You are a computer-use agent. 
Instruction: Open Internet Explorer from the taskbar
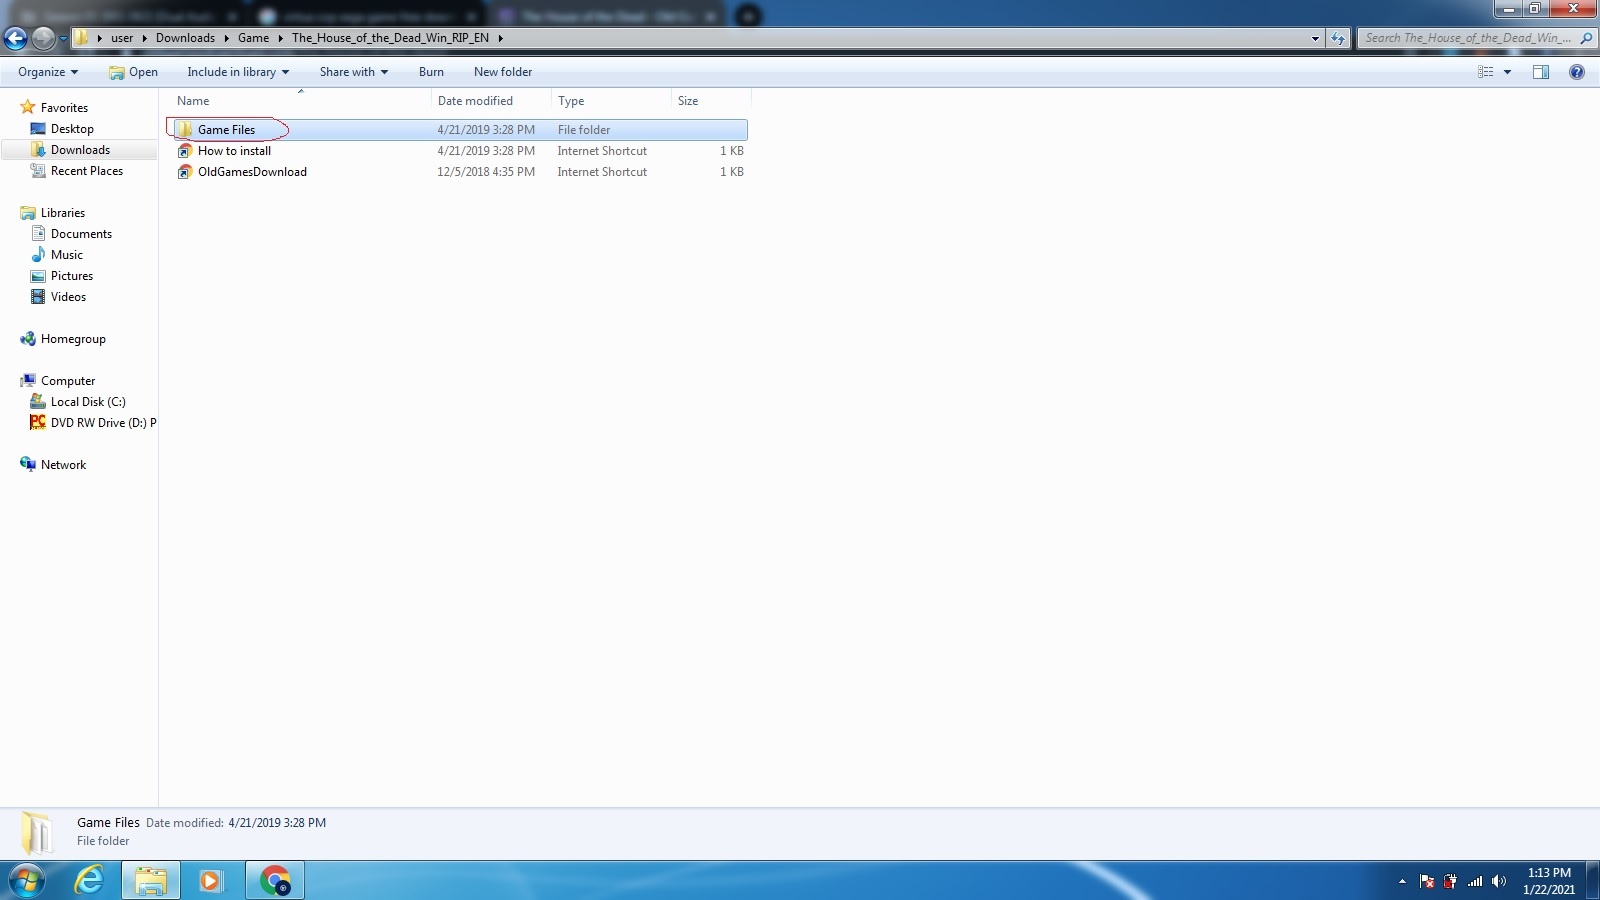(x=89, y=881)
